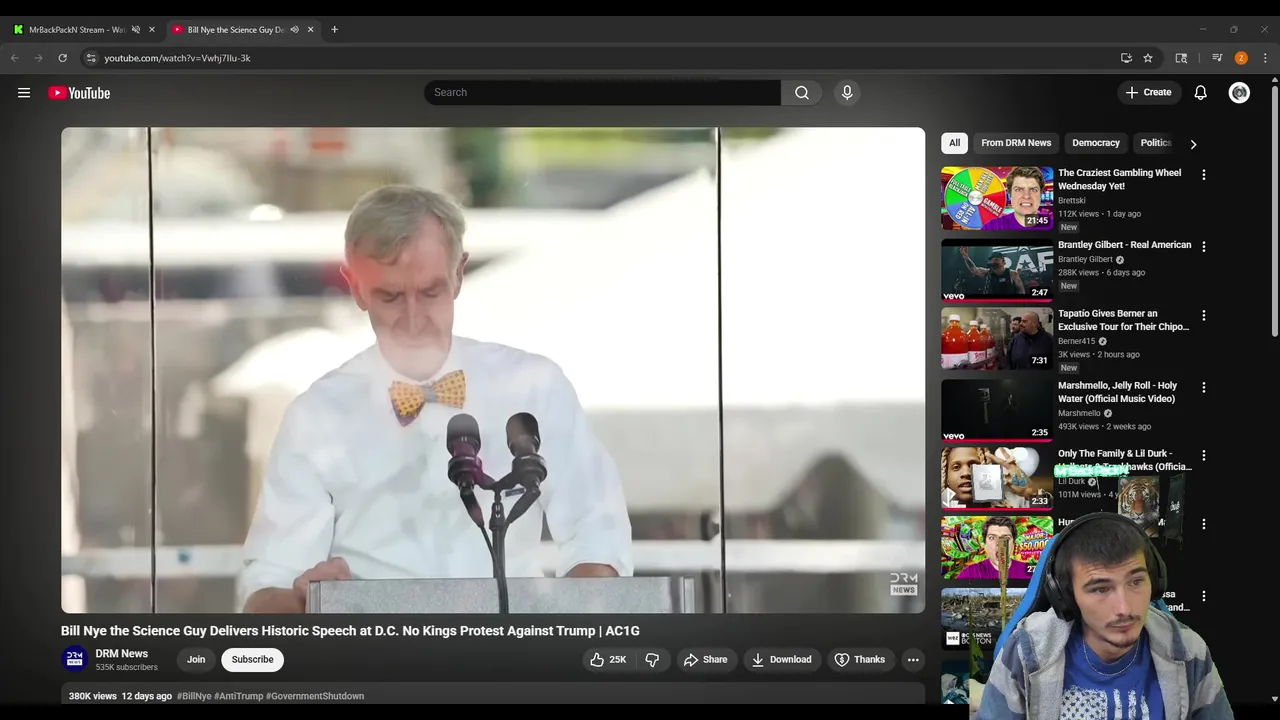This screenshot has width=1280, height=720.
Task: Open Tapatio Gives Berner tour thumbnail
Action: pyautogui.click(x=997, y=339)
